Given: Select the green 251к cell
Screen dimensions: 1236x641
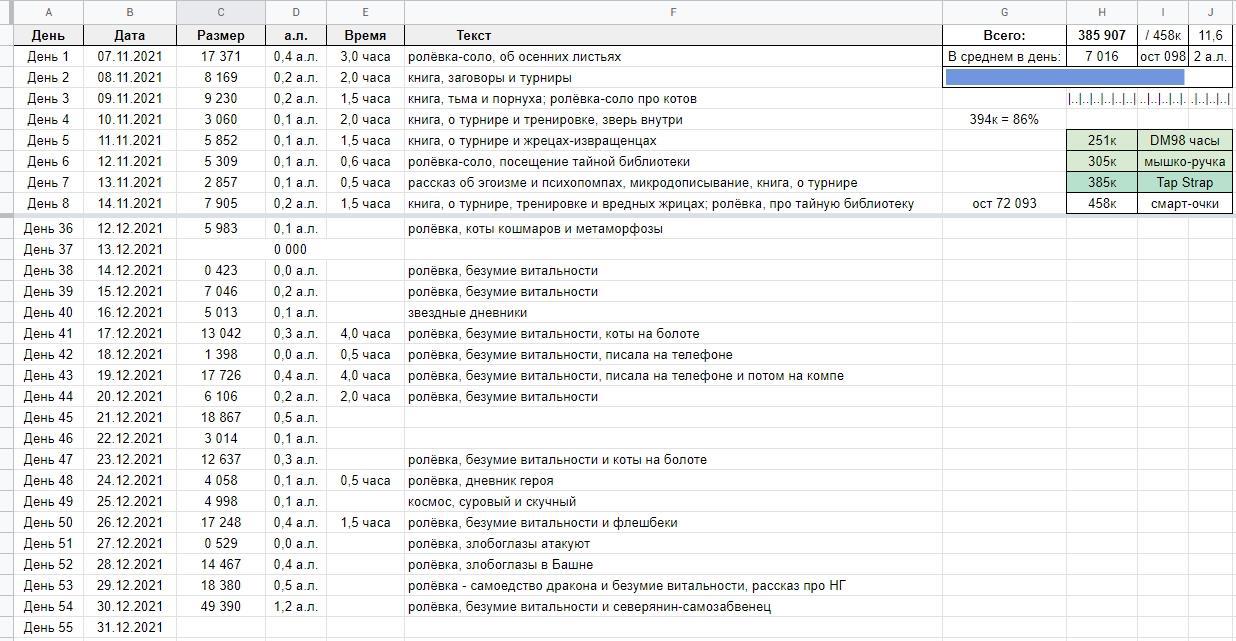Looking at the screenshot, I should pos(1101,141).
